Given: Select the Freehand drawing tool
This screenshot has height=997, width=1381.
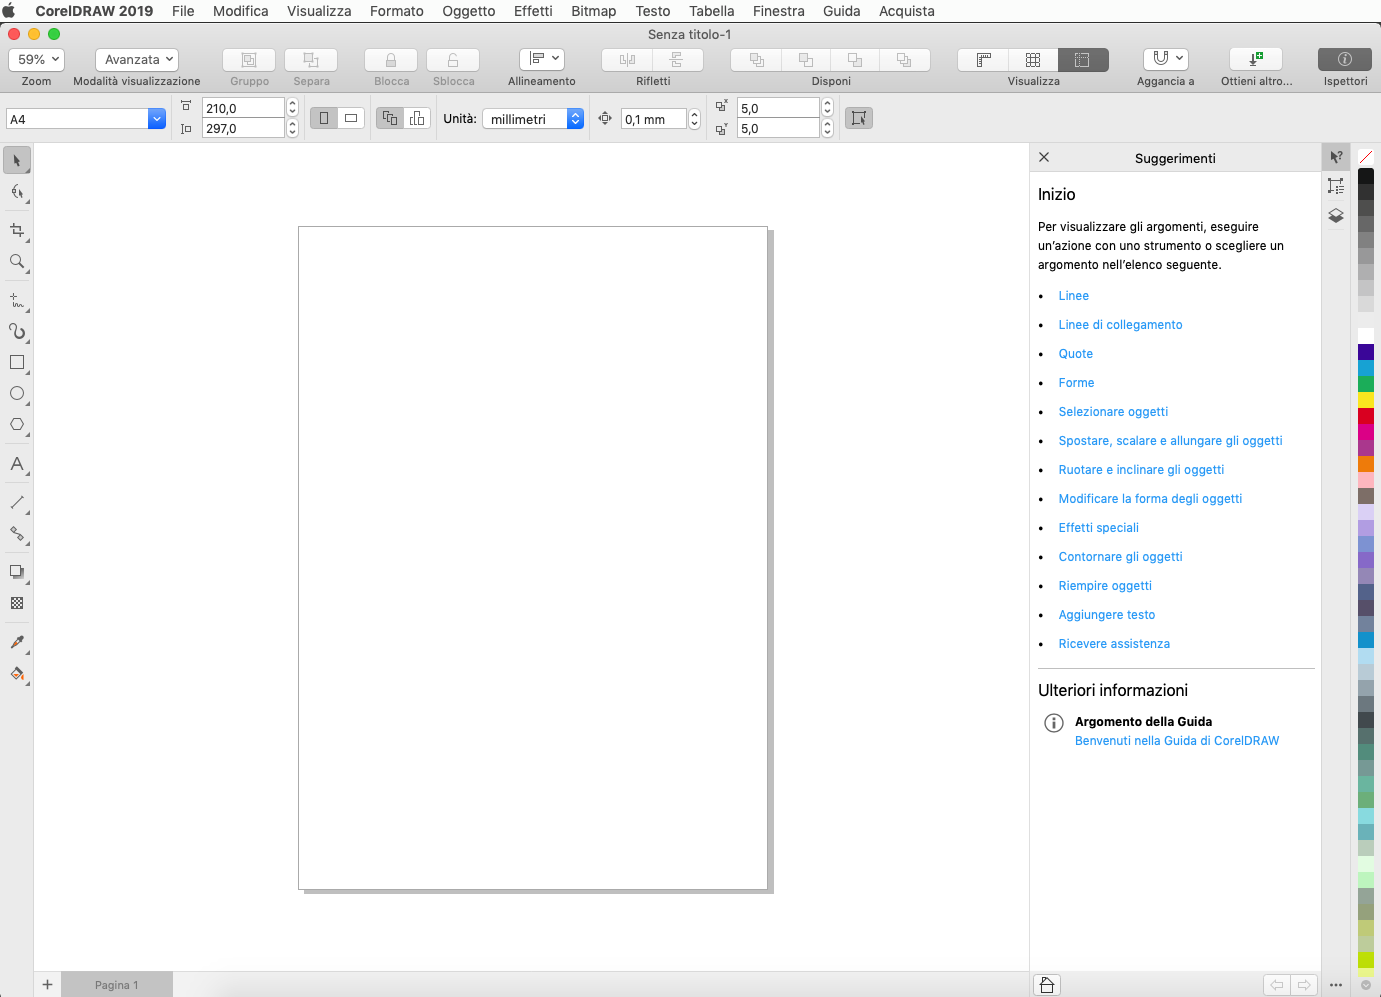Looking at the screenshot, I should 17,300.
